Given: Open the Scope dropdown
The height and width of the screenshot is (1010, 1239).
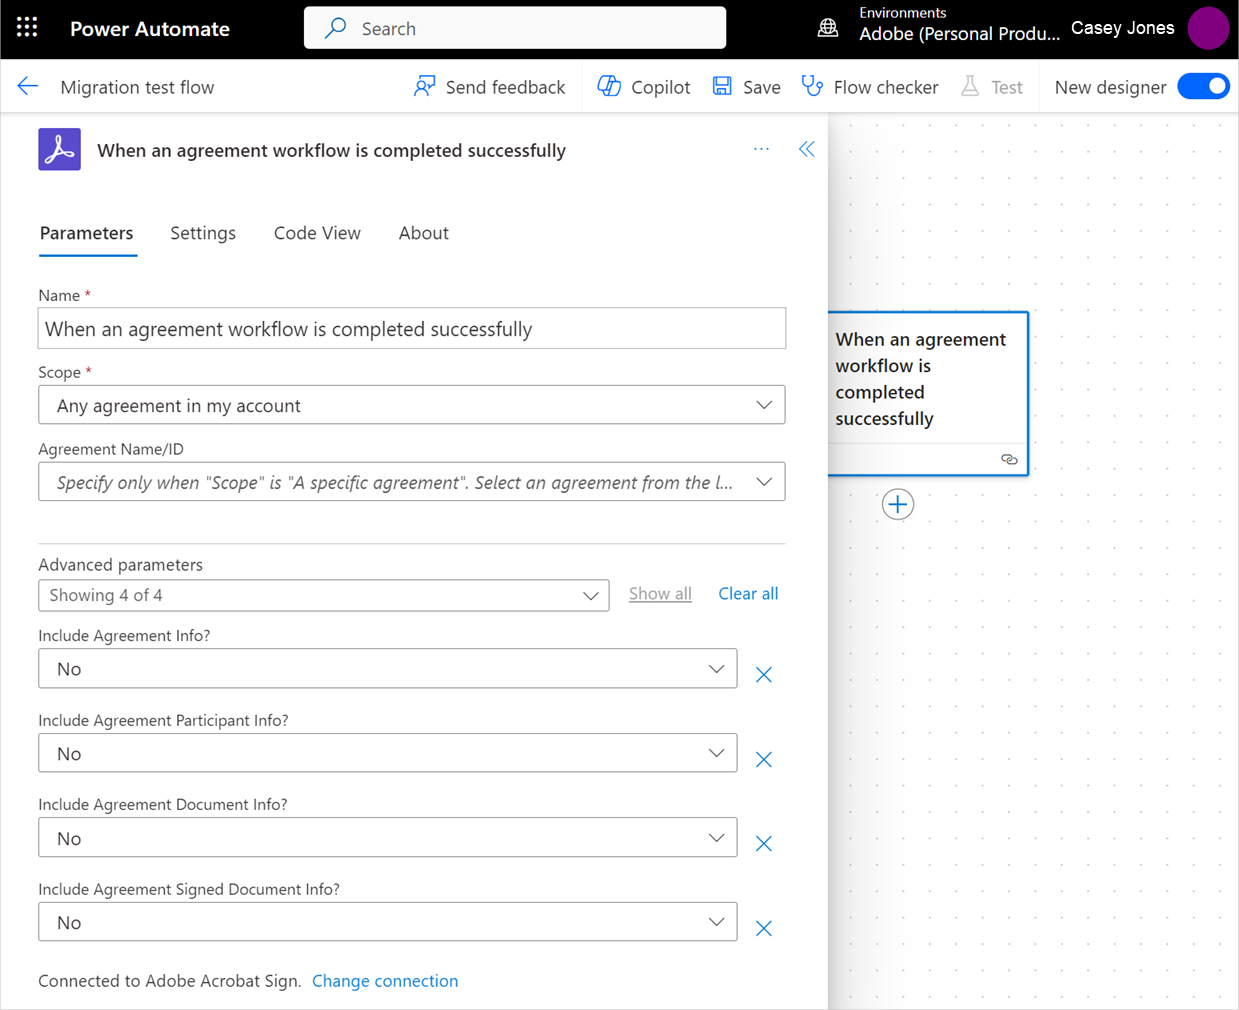Looking at the screenshot, I should click(x=765, y=404).
